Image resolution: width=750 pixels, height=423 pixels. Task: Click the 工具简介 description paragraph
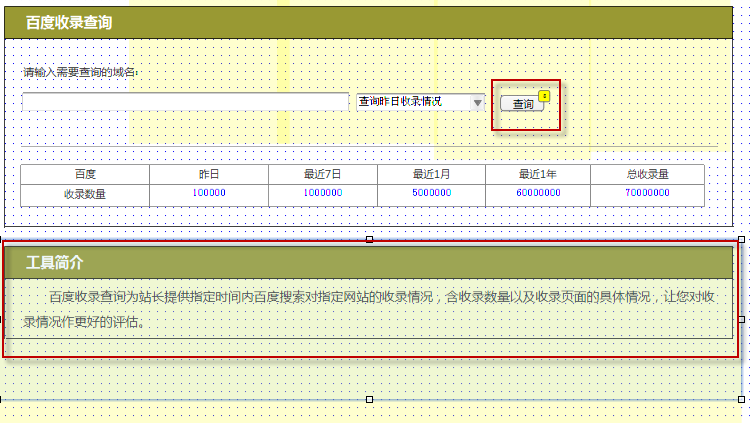coord(369,309)
